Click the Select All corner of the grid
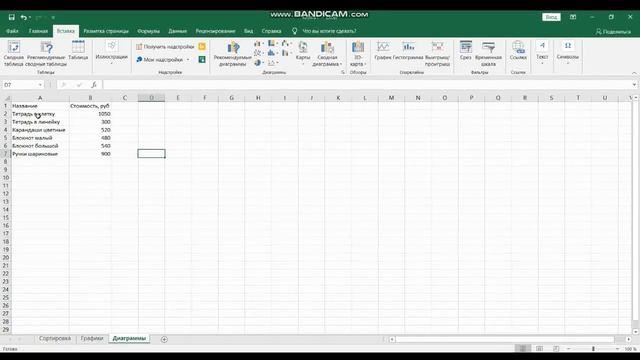 6,98
